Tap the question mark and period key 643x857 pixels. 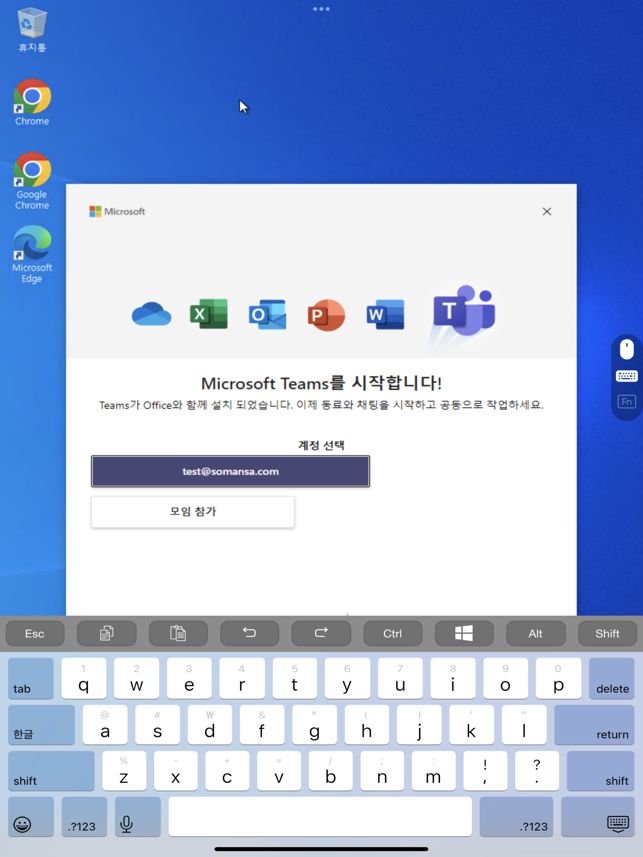(x=537, y=771)
